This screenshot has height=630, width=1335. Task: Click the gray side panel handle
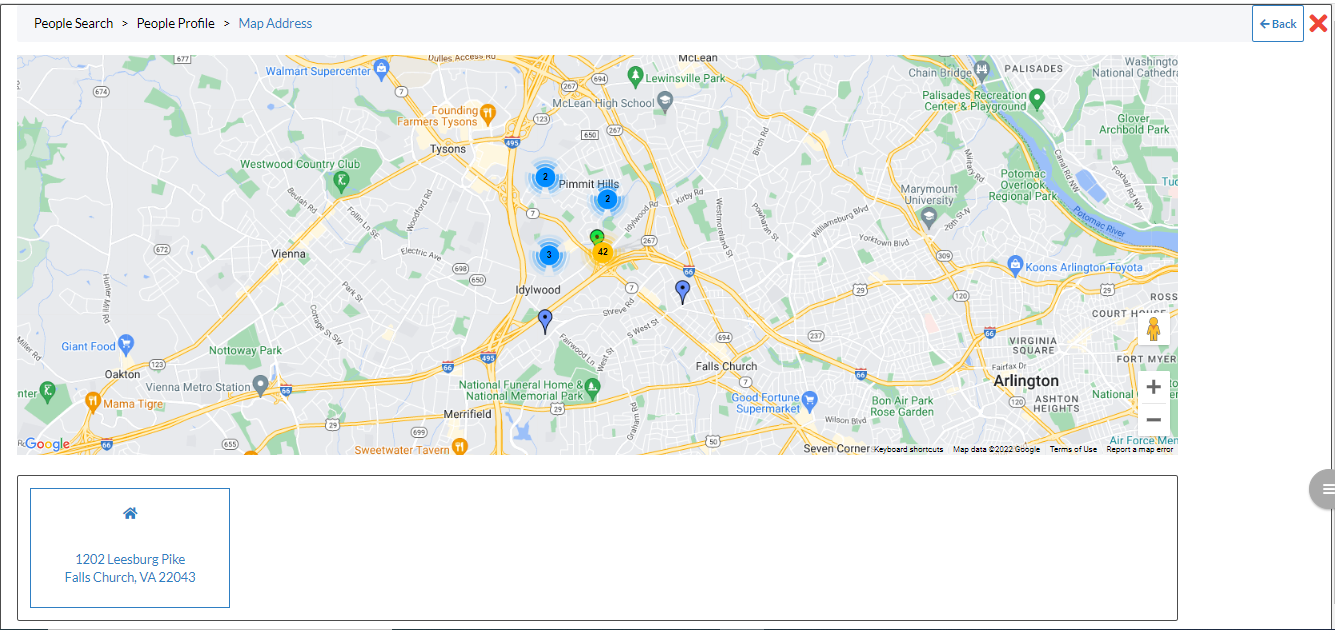pos(1322,489)
